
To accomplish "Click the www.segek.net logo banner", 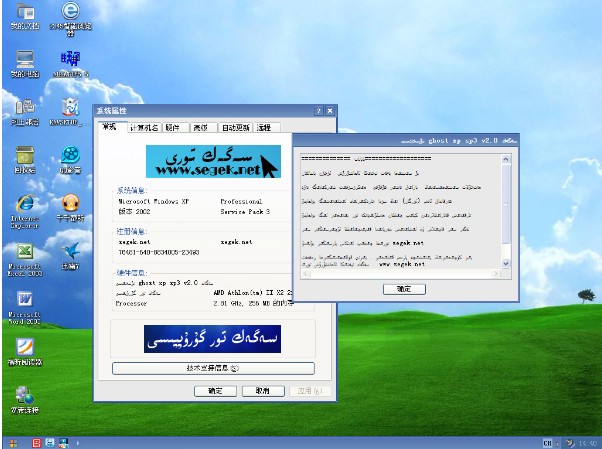I will [213, 161].
